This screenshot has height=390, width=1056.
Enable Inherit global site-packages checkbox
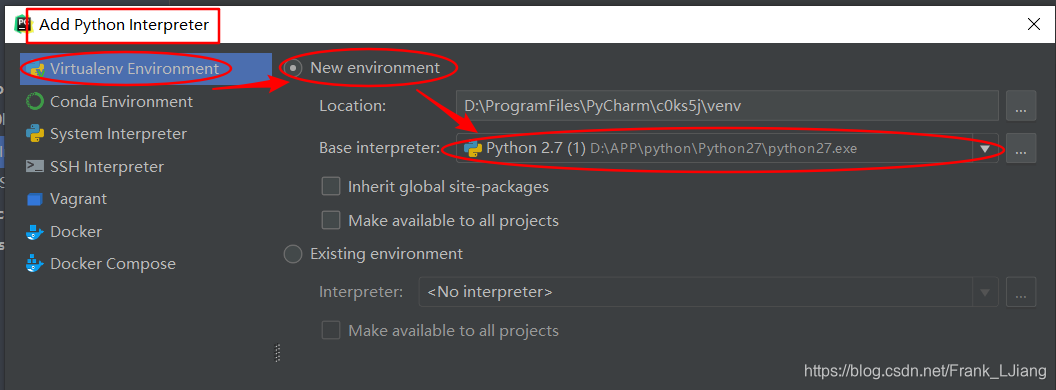pos(331,187)
